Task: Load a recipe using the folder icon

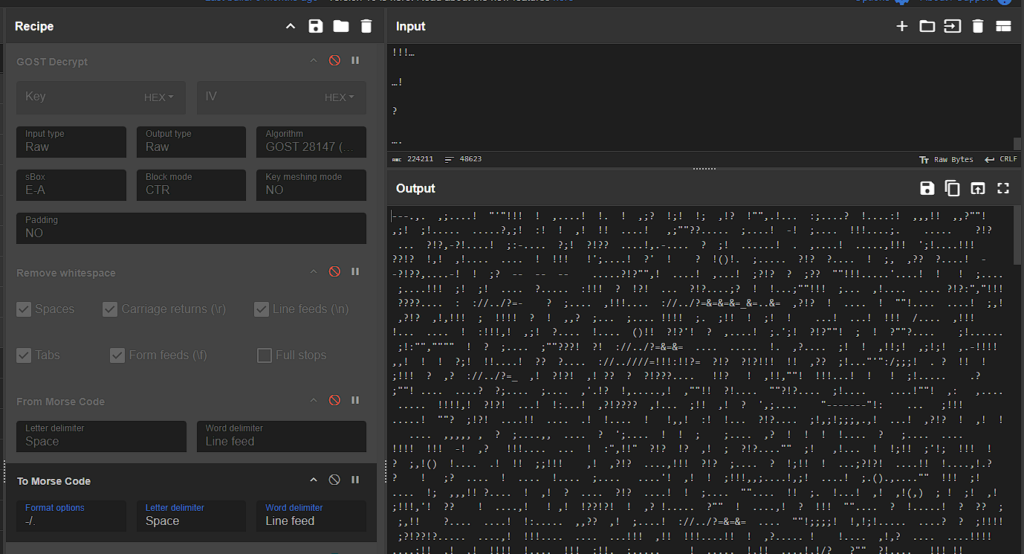Action: click(x=341, y=26)
